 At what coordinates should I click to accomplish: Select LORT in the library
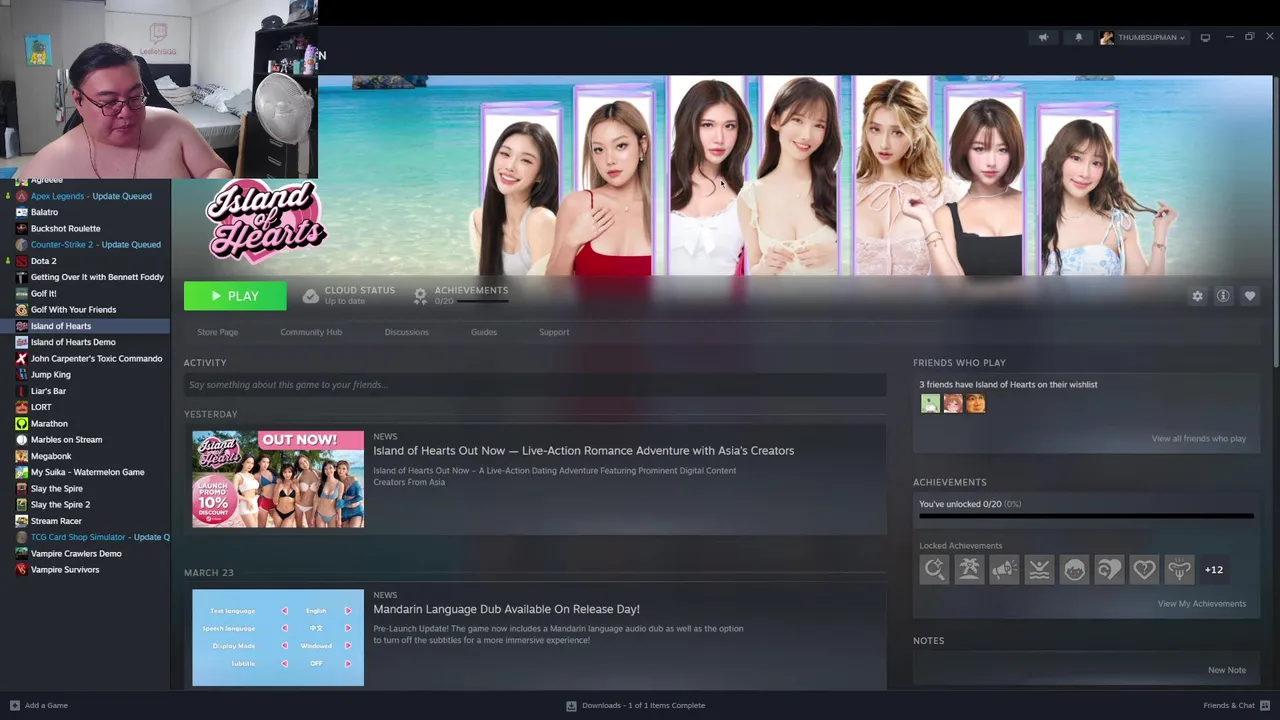click(x=41, y=407)
